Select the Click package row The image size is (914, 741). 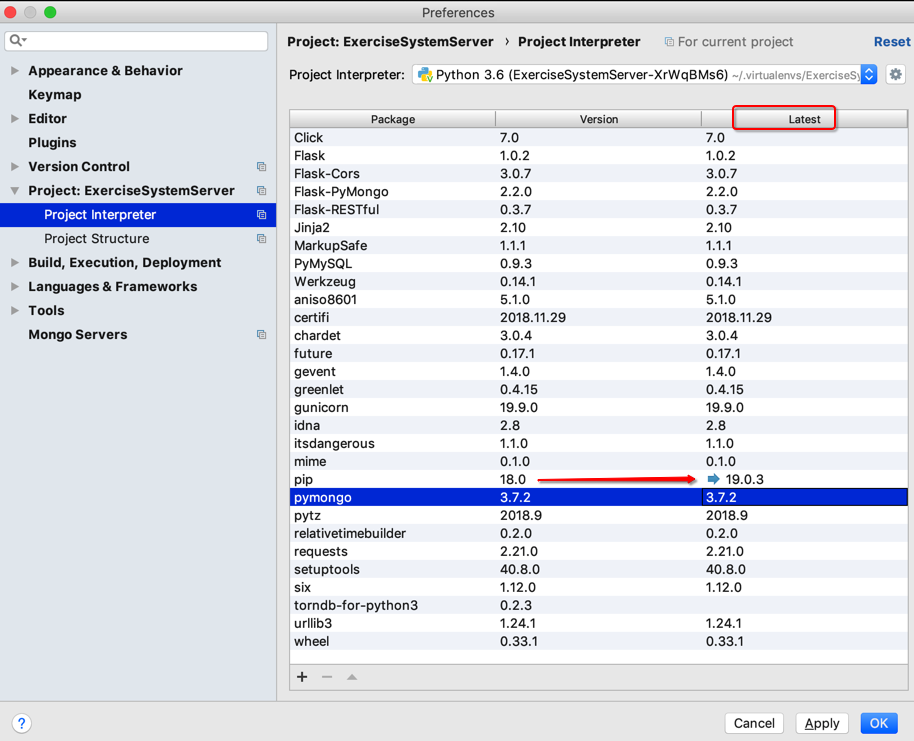pos(599,138)
